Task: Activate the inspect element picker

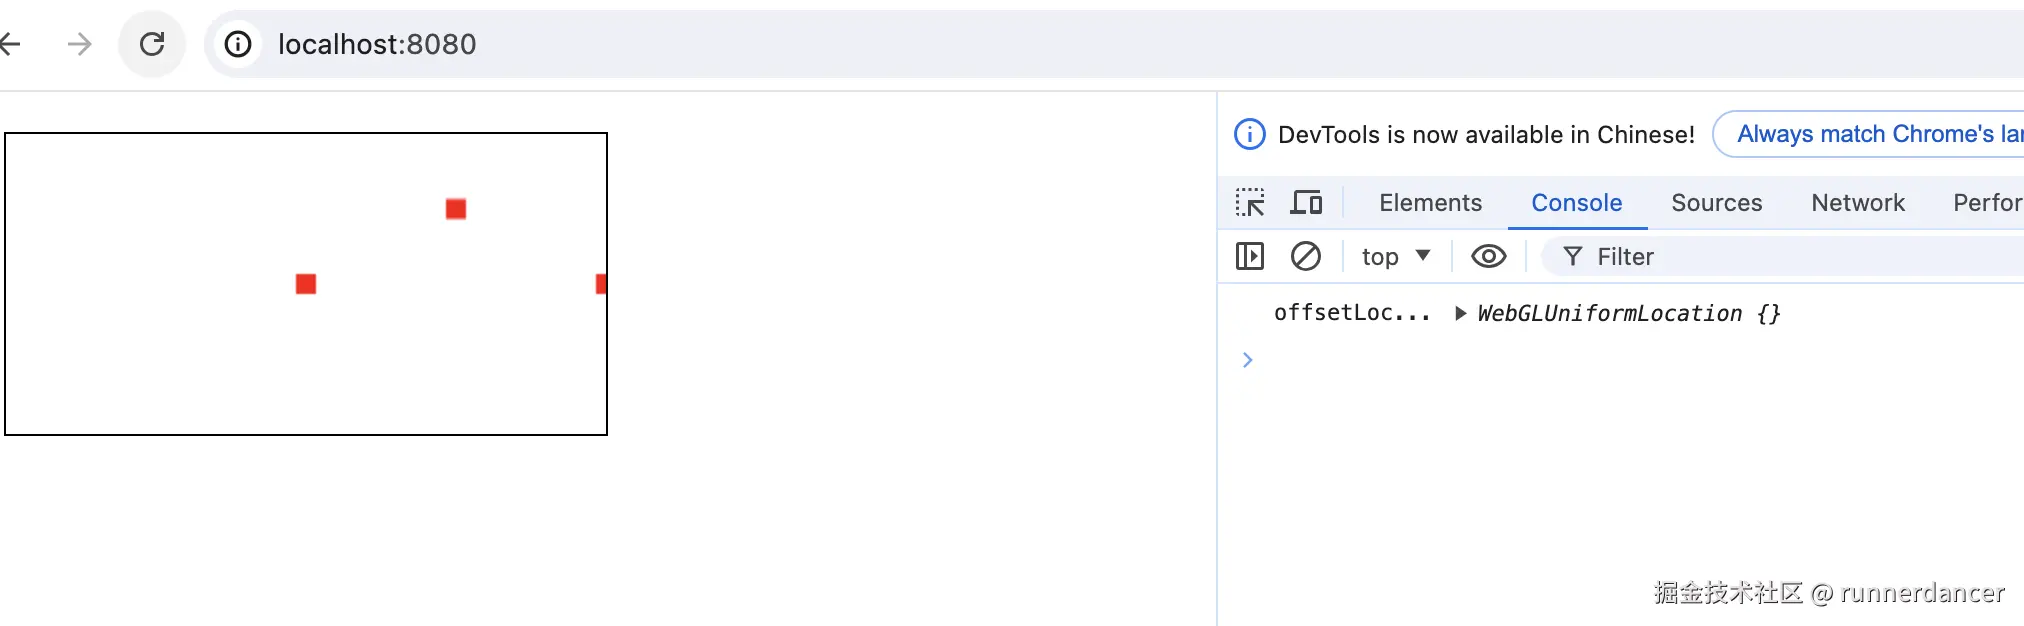Action: (1250, 203)
